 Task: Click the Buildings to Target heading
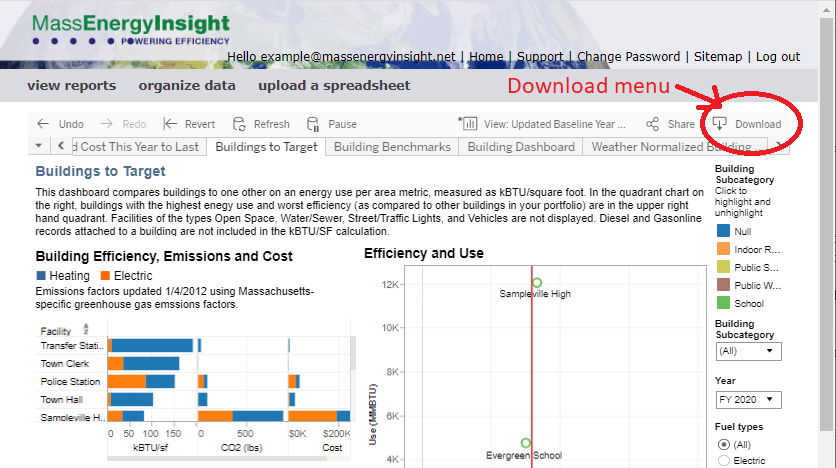(x=100, y=171)
